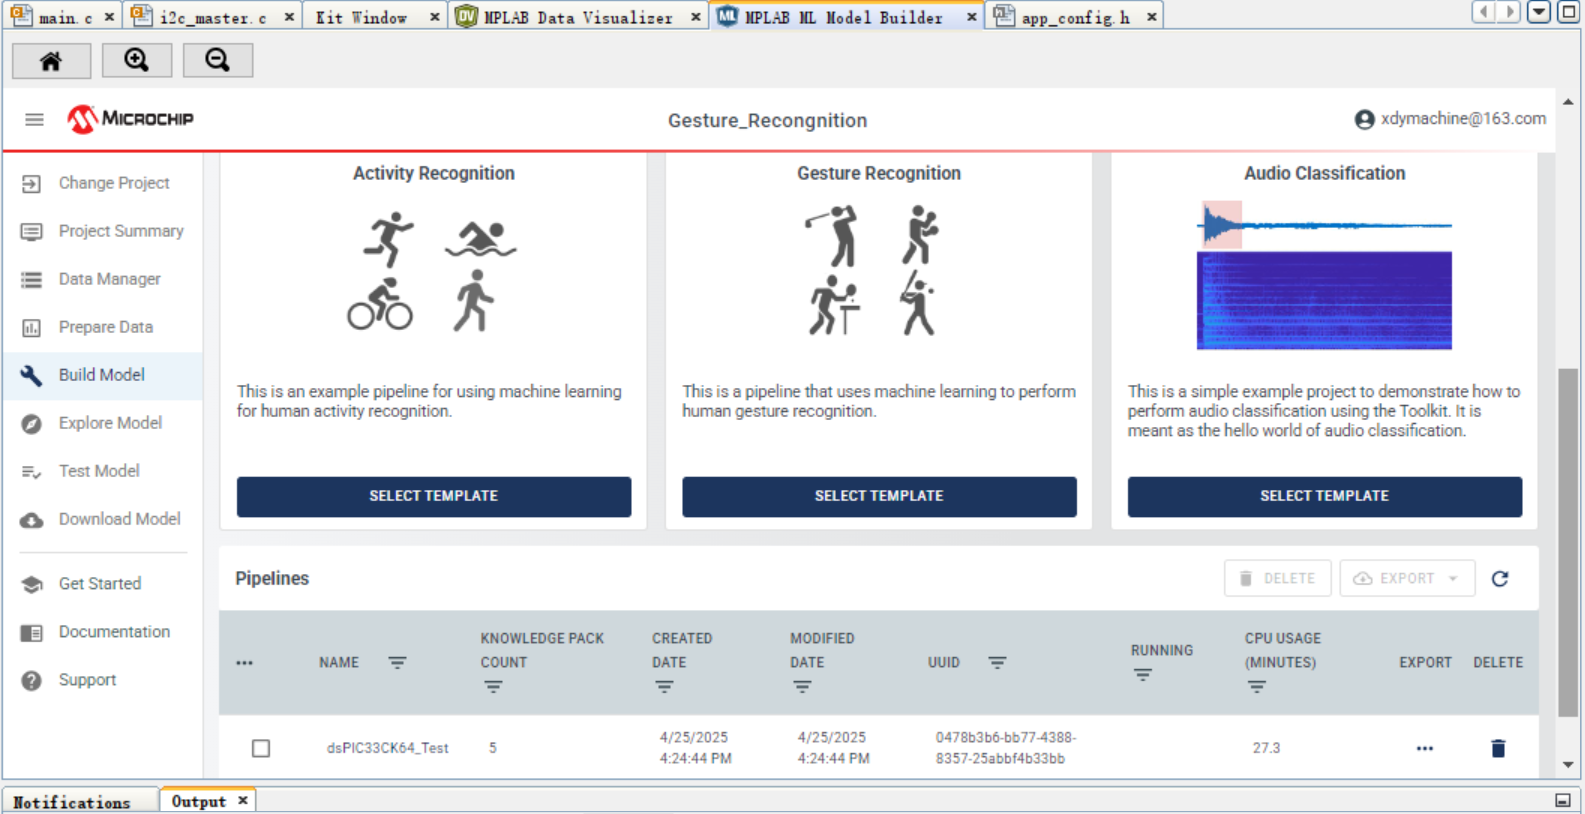Filter by Created Date column

coord(664,687)
